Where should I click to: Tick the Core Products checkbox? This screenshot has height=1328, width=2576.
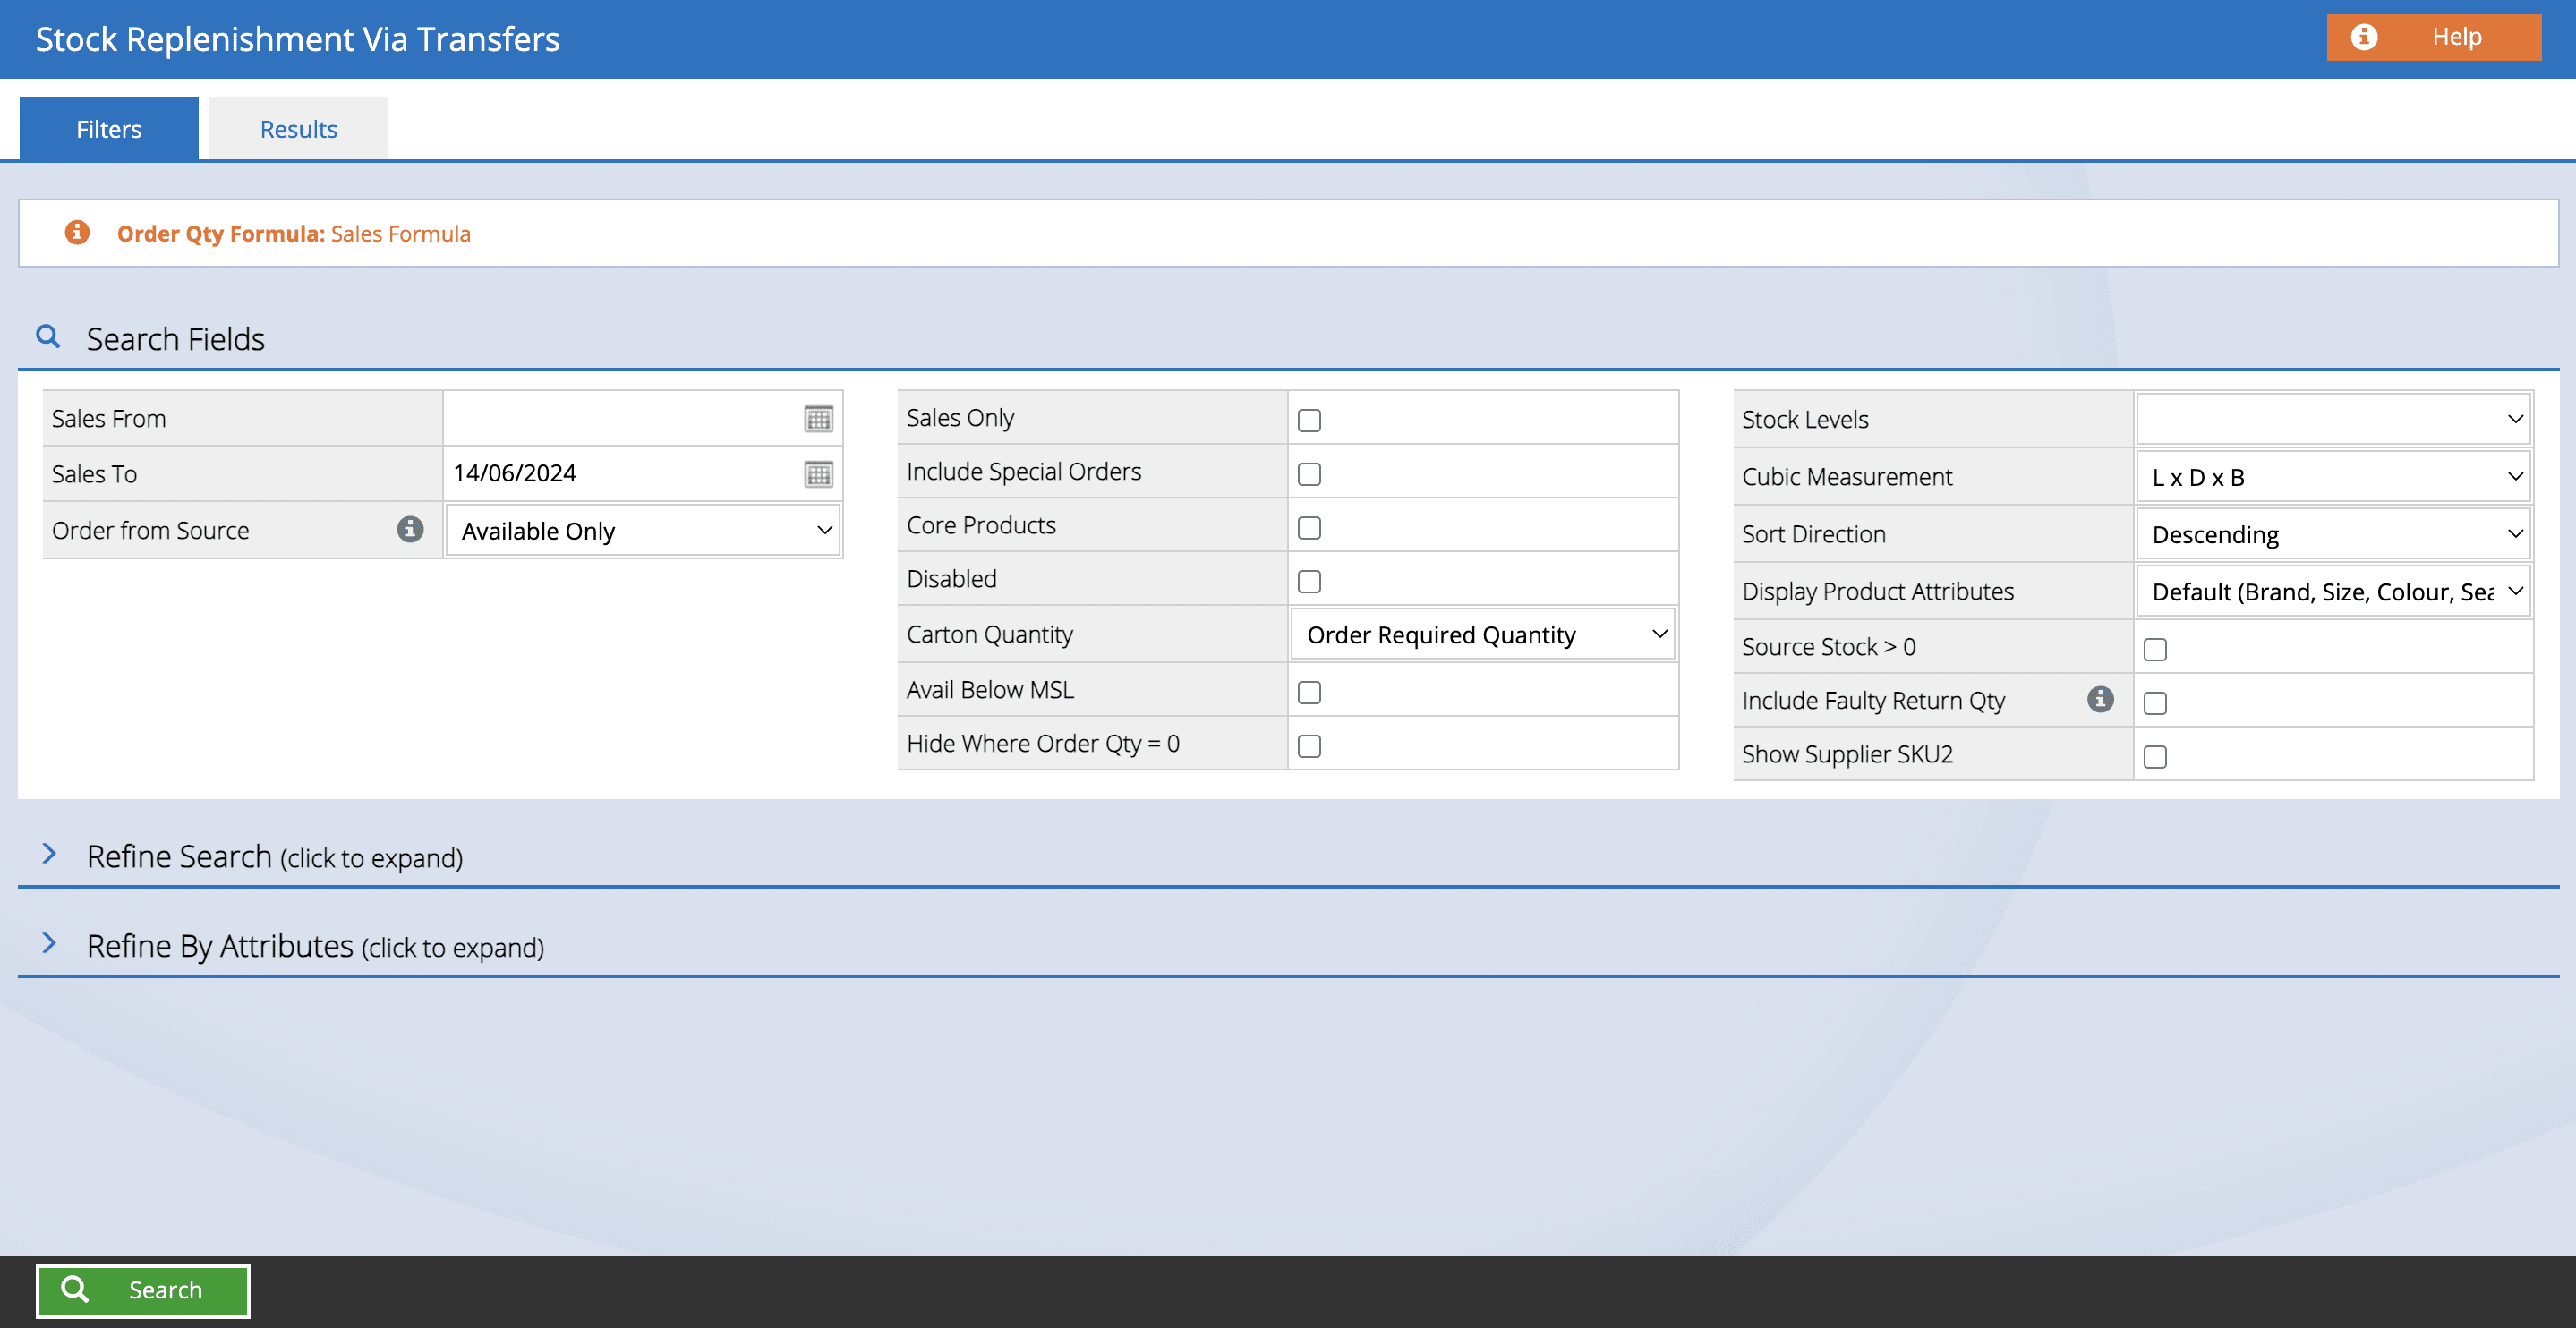pyautogui.click(x=1308, y=528)
